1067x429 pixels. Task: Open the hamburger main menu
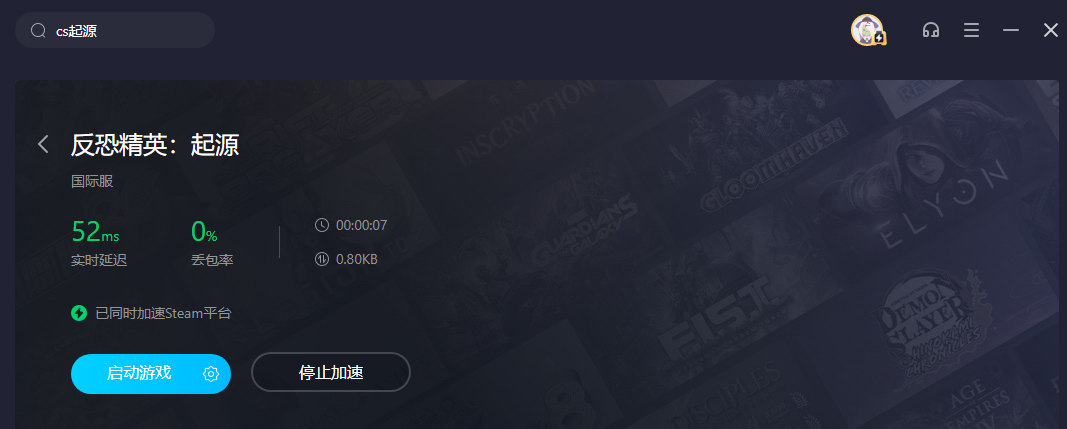971,30
